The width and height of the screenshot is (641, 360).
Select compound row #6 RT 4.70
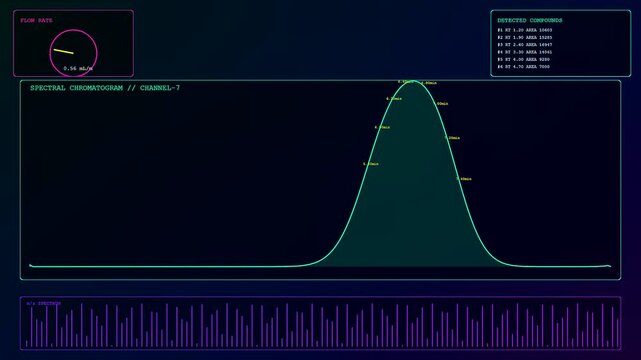point(523,67)
